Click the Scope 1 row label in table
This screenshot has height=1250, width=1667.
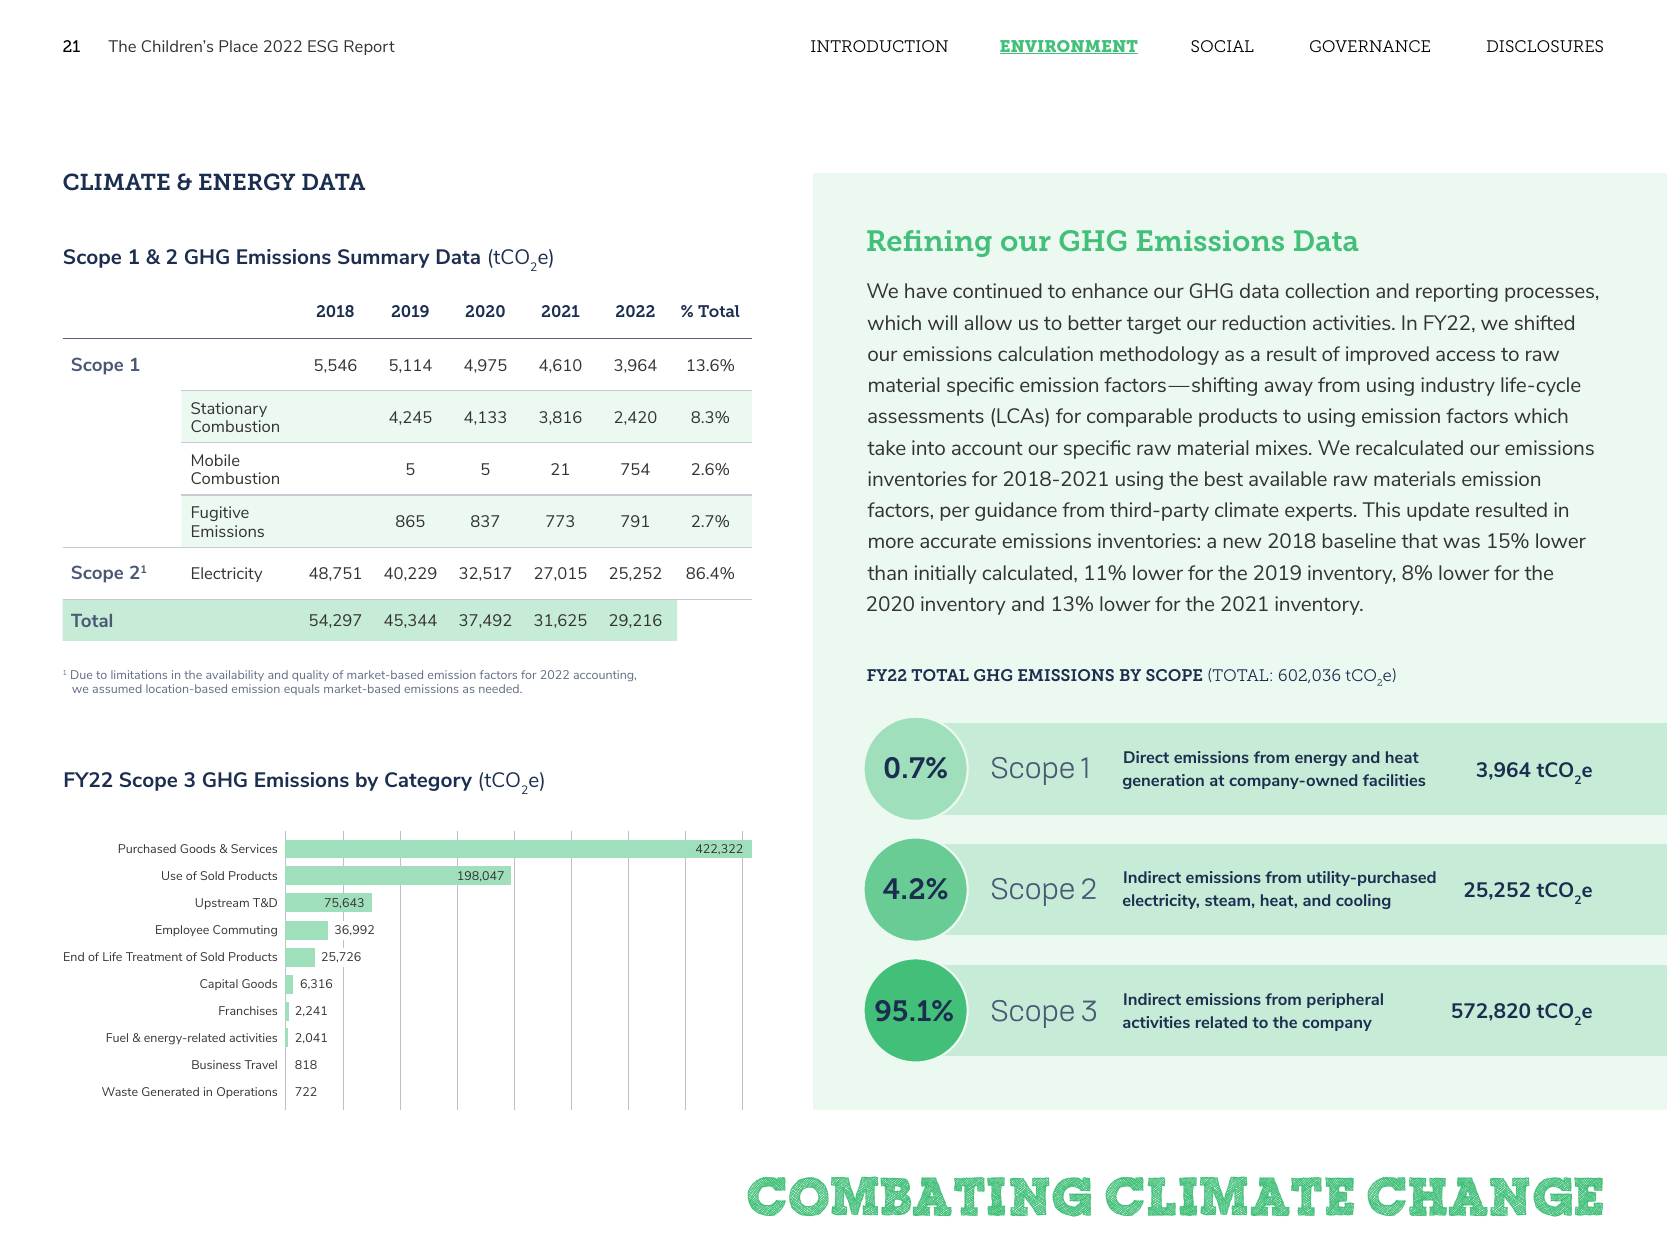pos(105,365)
